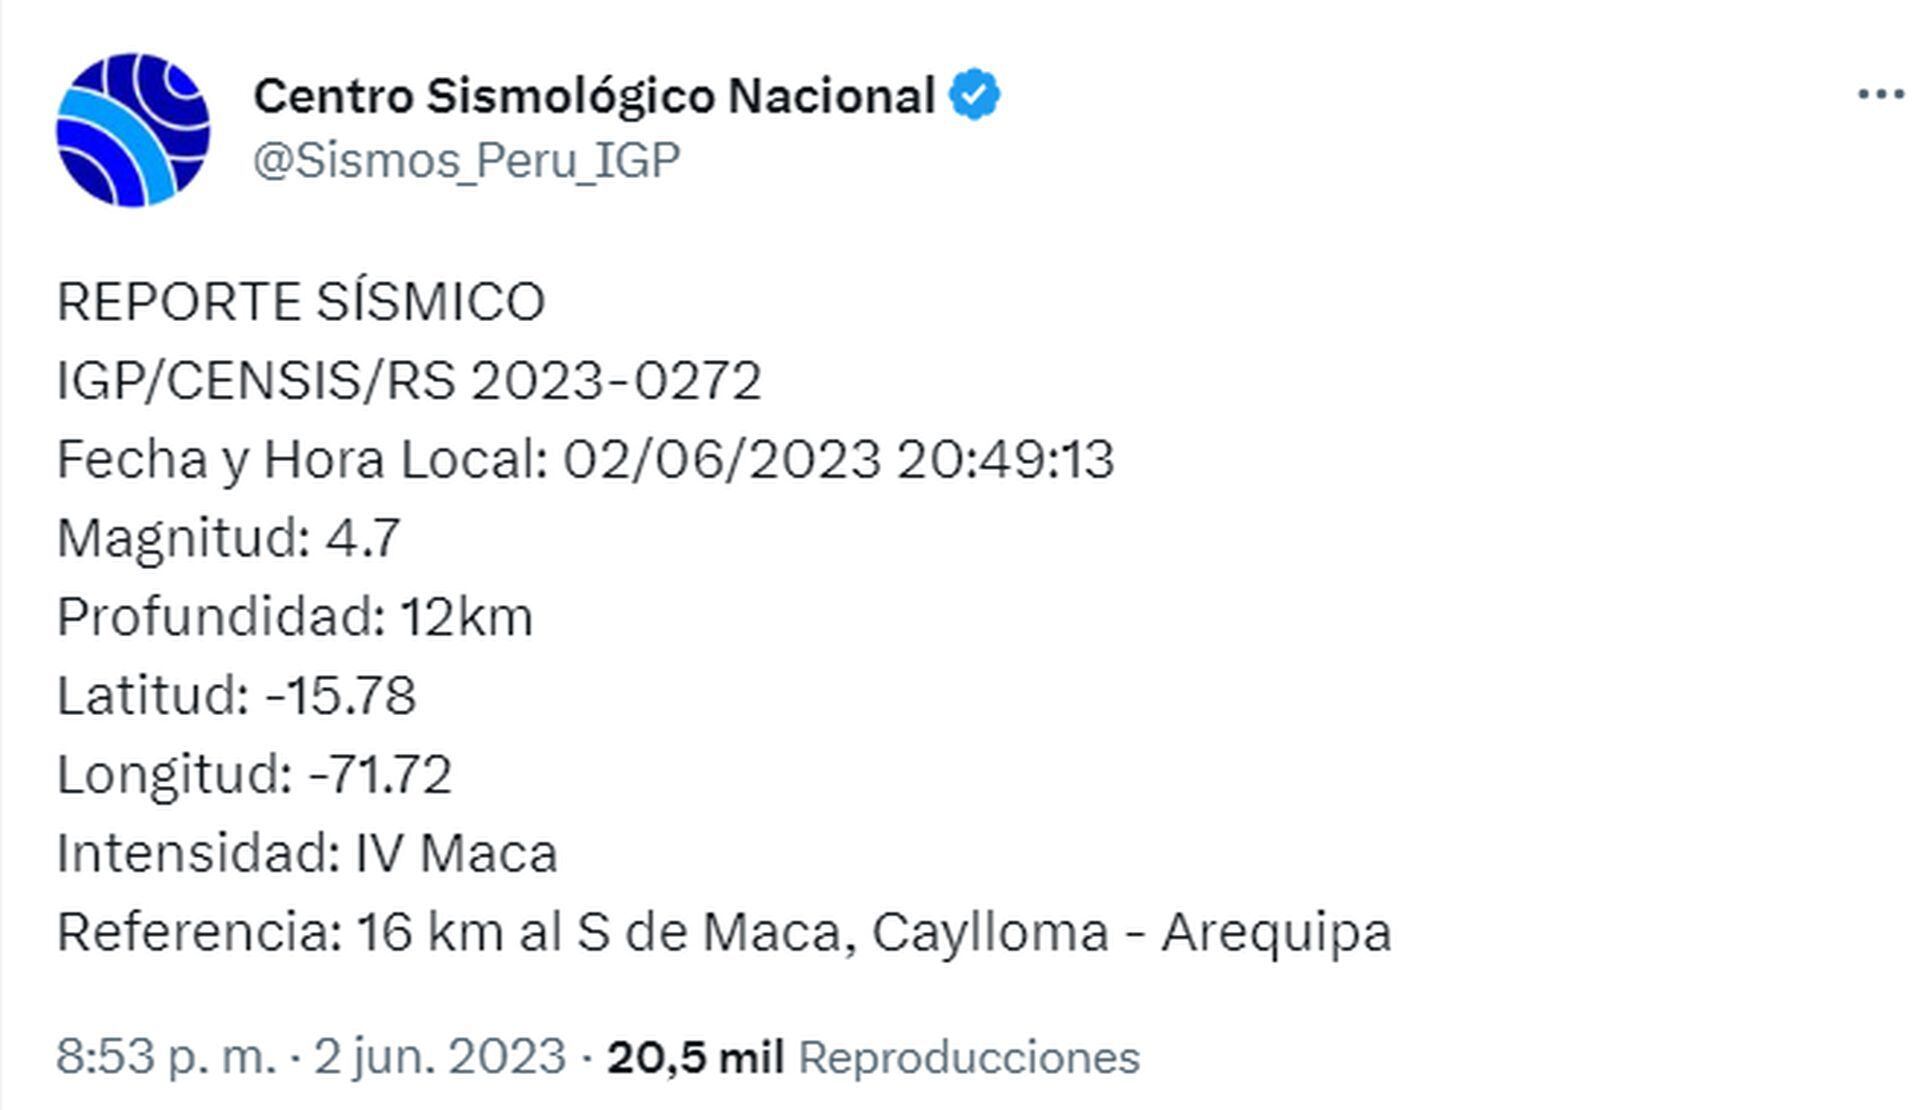
Task: Click the IGP/CENSIS/RS 2023-0272 report code
Action: coord(409,381)
